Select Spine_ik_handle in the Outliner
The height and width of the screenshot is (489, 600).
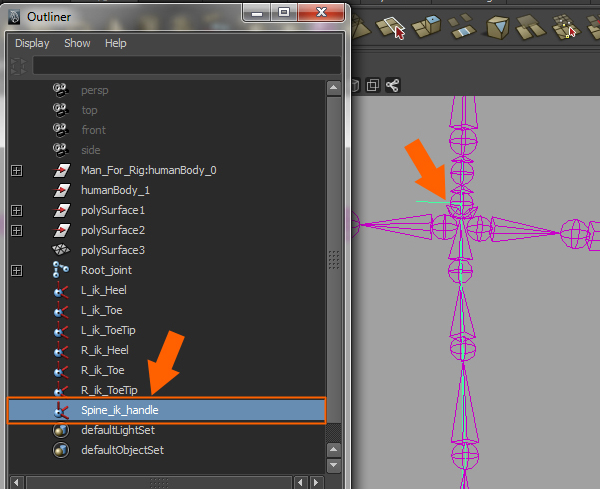tap(119, 410)
